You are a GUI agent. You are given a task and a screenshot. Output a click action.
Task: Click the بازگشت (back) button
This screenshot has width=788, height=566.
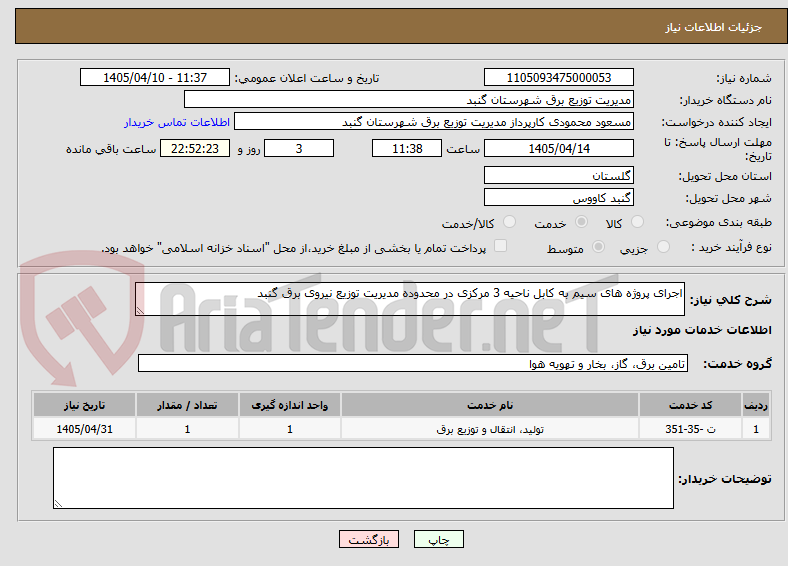(x=368, y=539)
